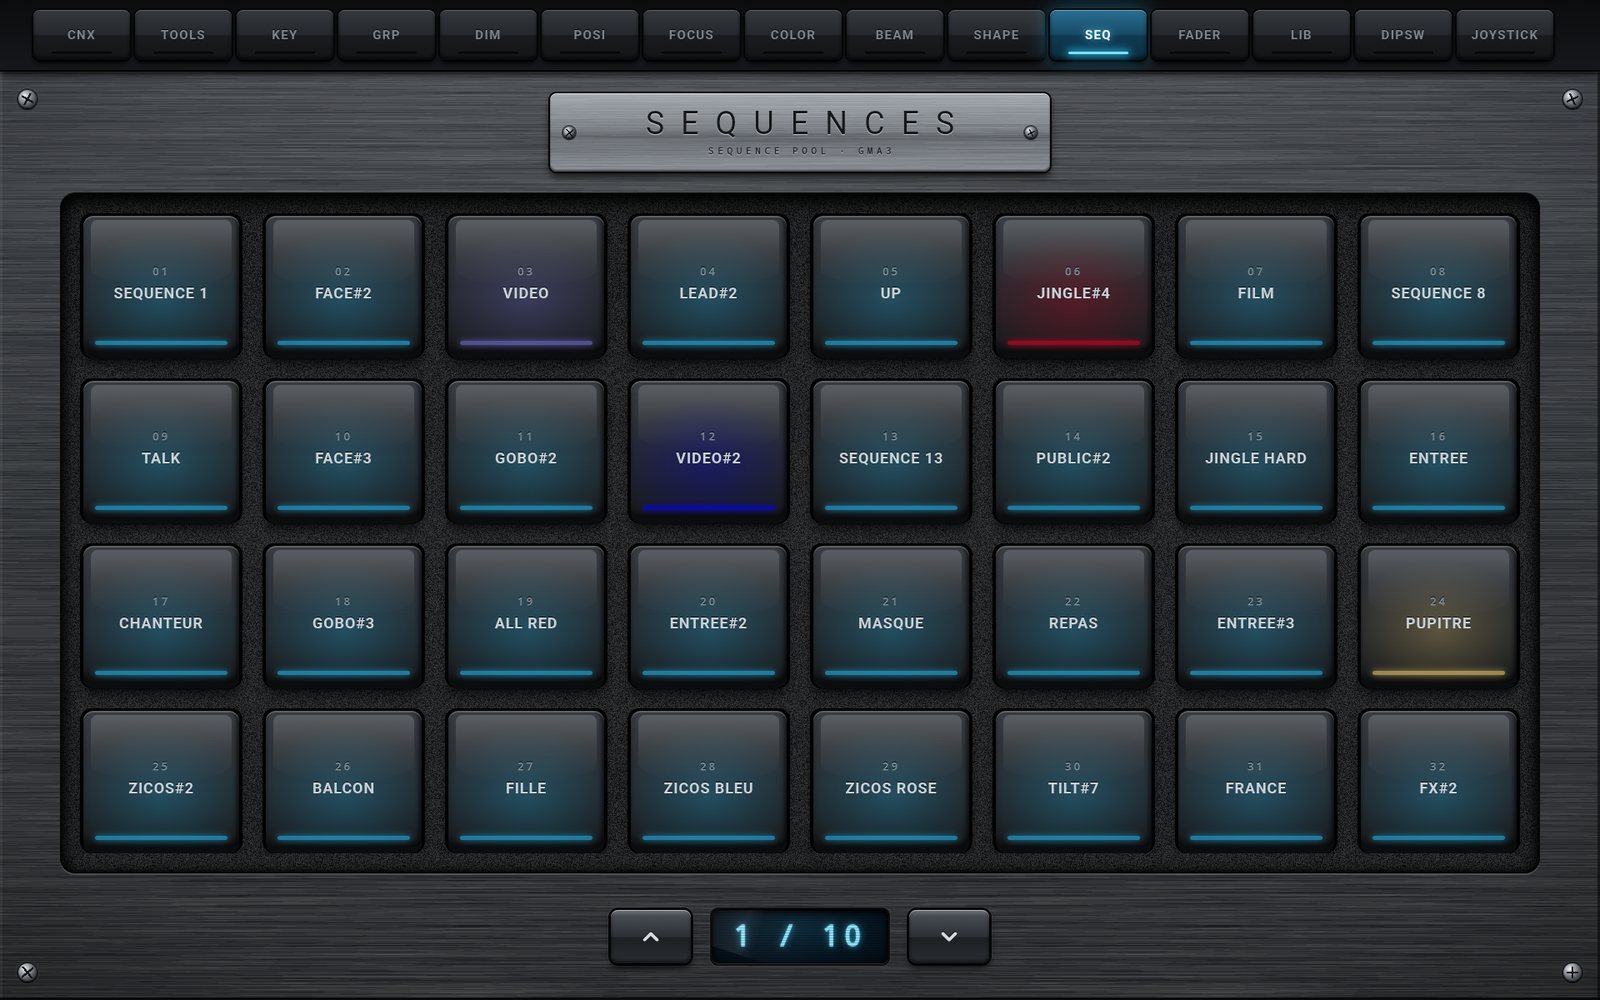Viewport: 1600px width, 1000px height.
Task: Switch to the LIB tab
Action: (1301, 35)
